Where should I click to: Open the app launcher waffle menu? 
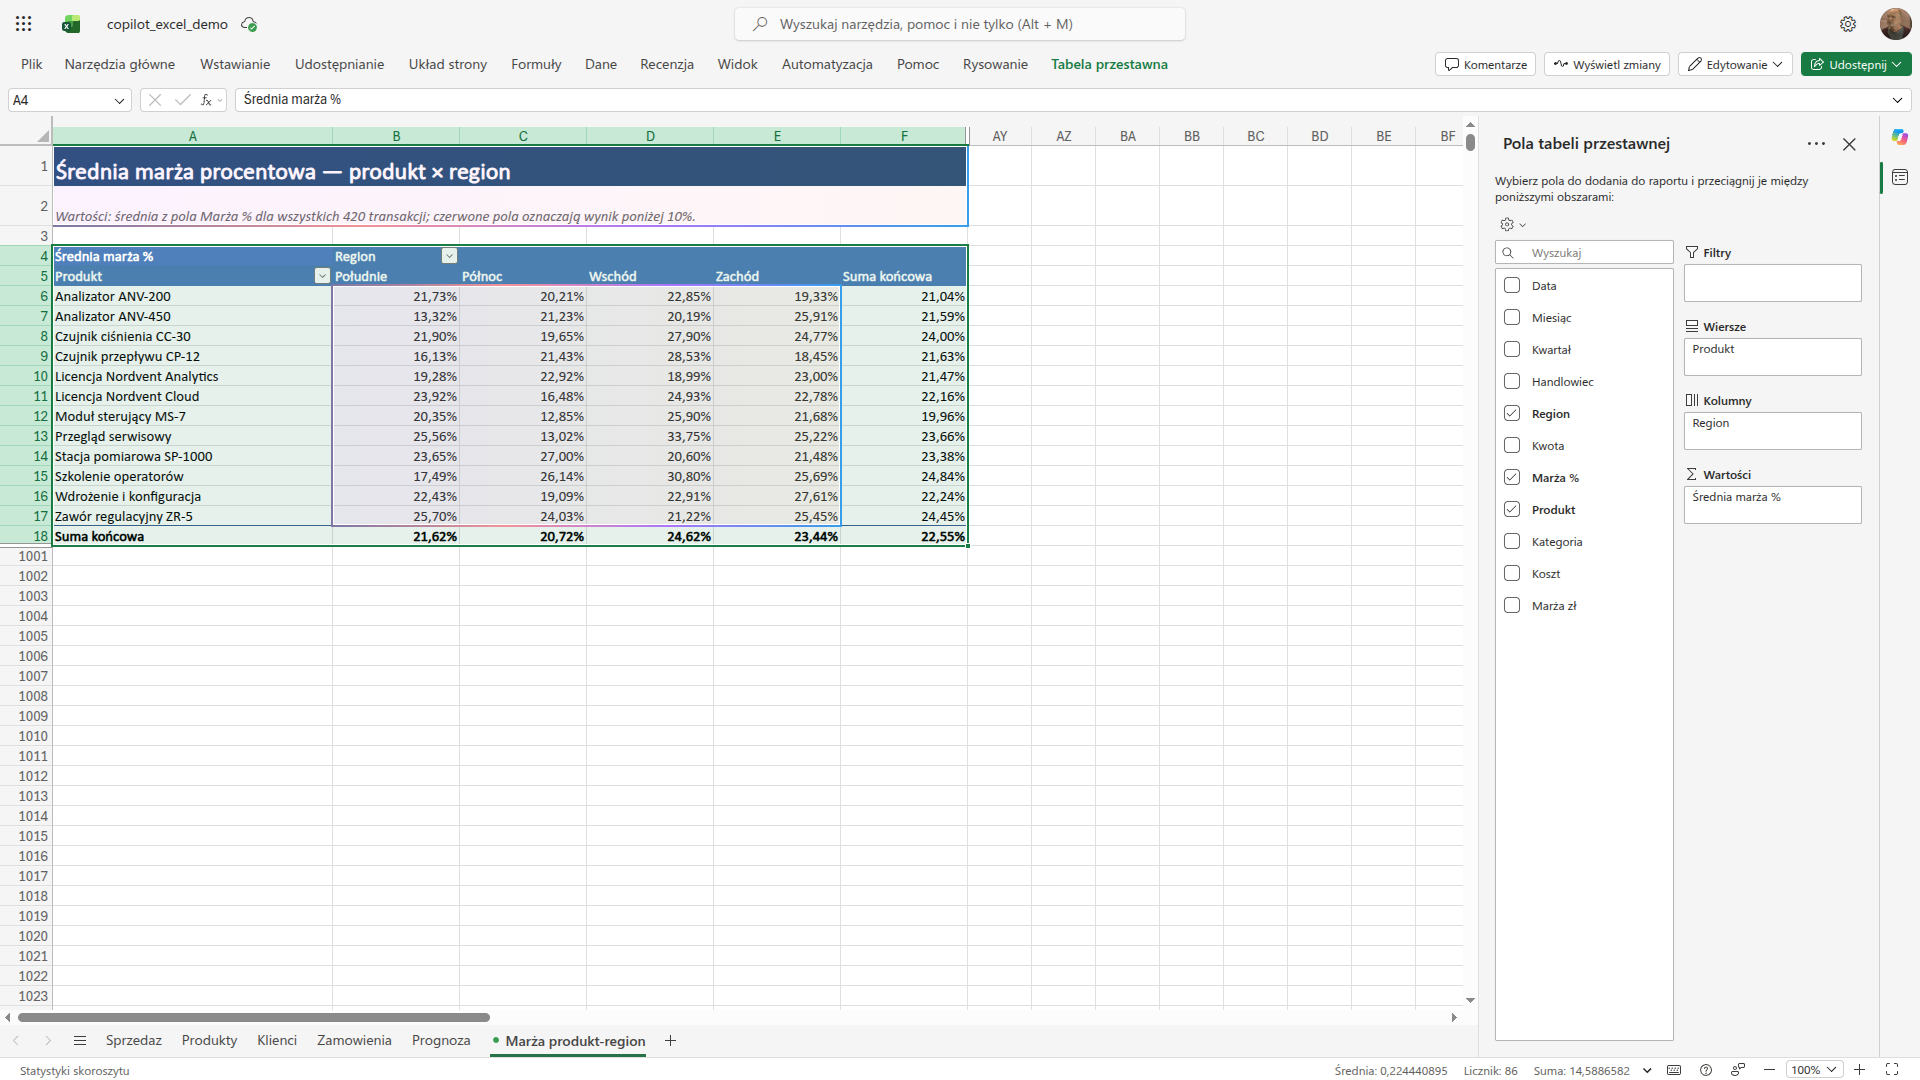(x=24, y=24)
